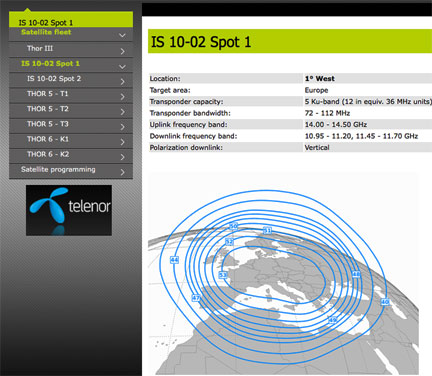Click the arrow icon beside THOR 6 - K1
The height and width of the screenshot is (376, 432).
coord(122,142)
